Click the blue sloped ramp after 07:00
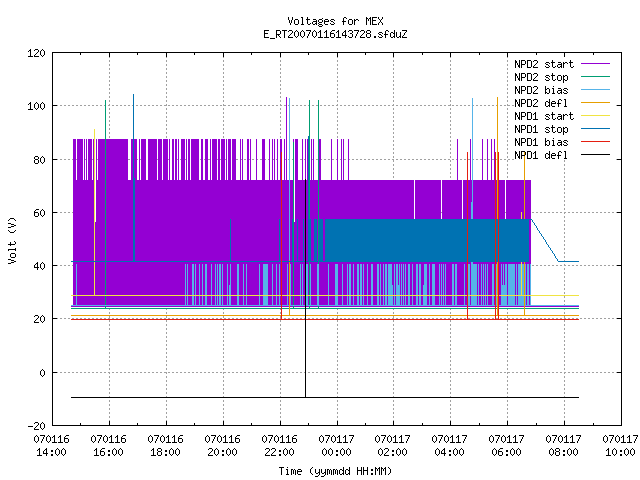640x480 pixels. [544, 240]
